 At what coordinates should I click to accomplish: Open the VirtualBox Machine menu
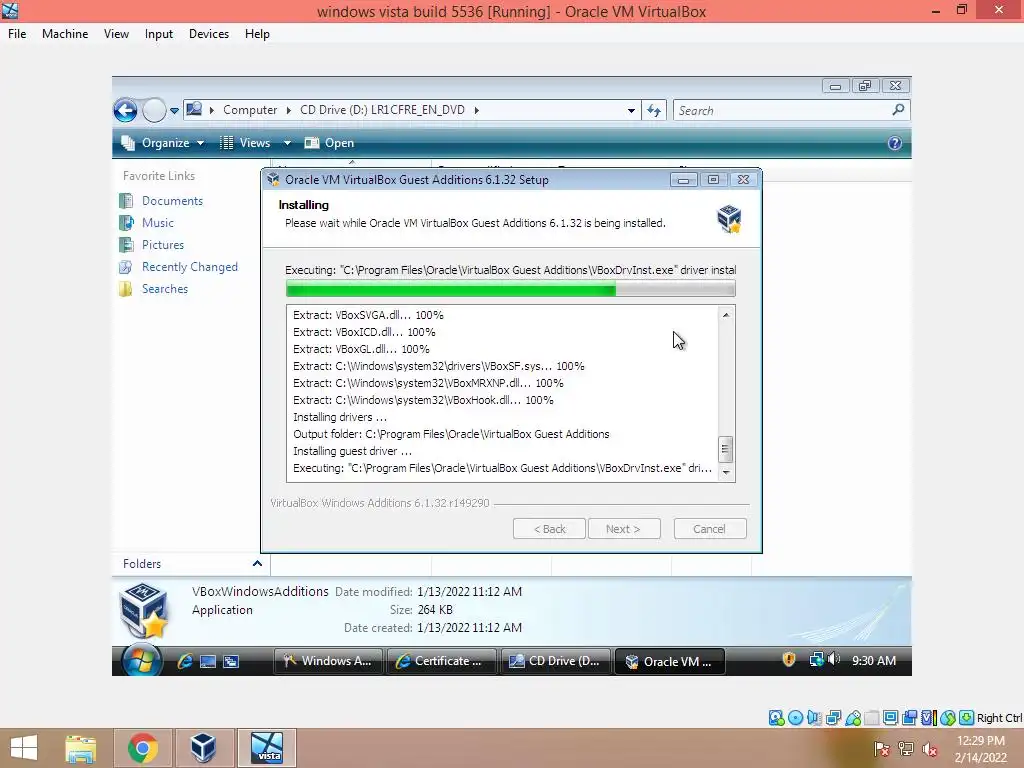click(65, 34)
